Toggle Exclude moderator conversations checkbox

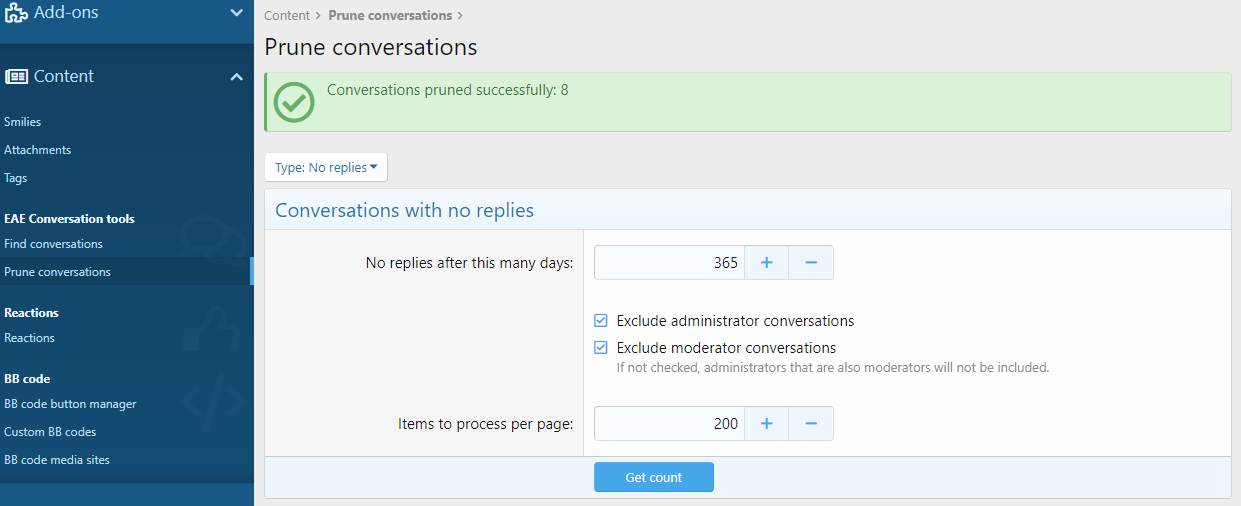(x=601, y=348)
